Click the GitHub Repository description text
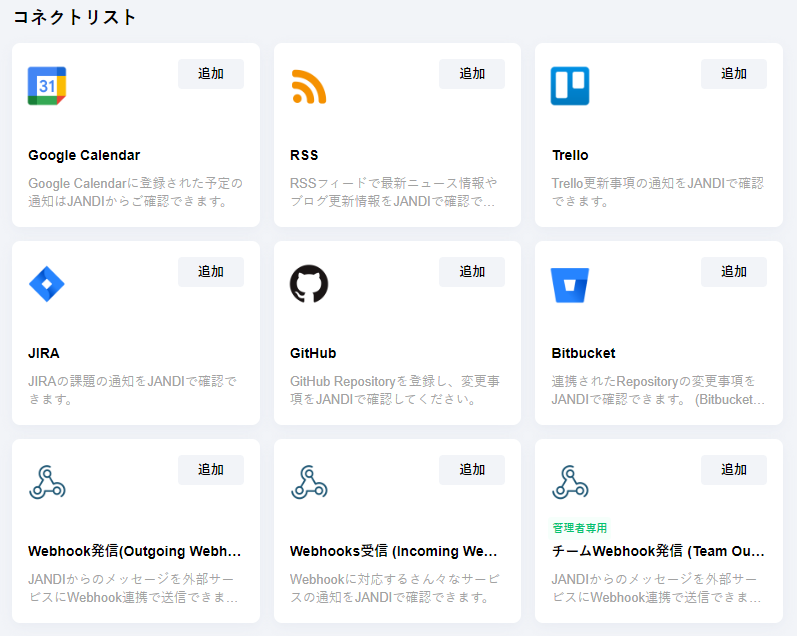797x636 pixels. (395, 390)
